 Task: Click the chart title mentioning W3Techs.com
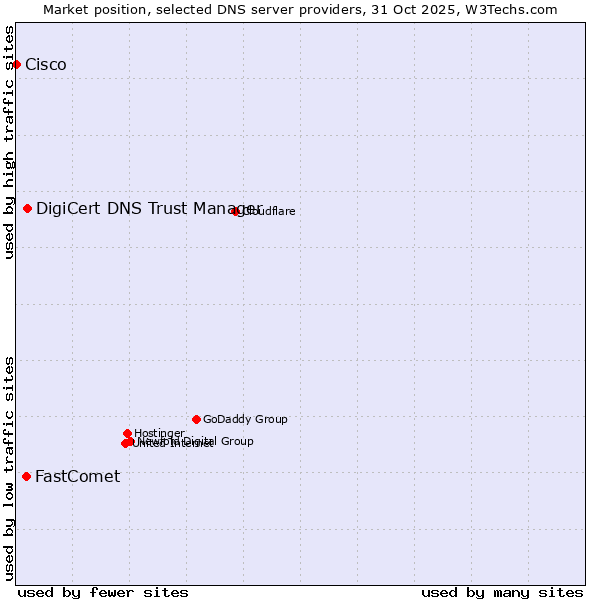(300, 9)
